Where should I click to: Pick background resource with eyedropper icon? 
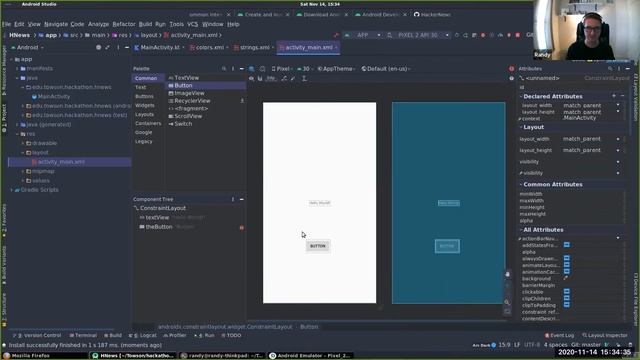(566, 278)
